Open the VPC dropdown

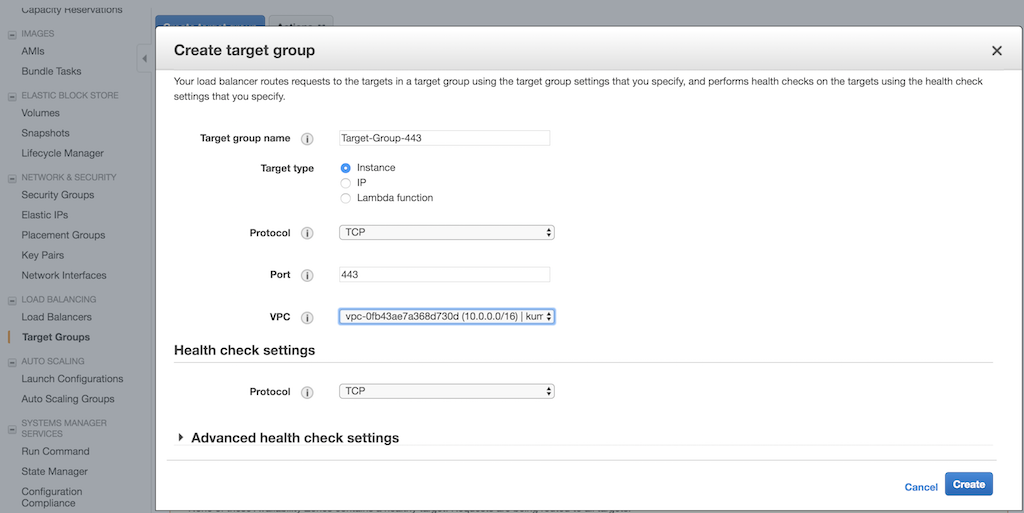(447, 317)
